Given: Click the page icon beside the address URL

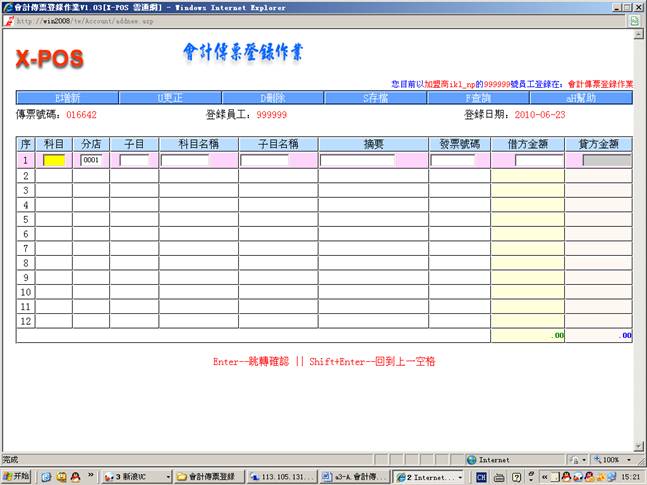Looking at the screenshot, I should (x=9, y=20).
